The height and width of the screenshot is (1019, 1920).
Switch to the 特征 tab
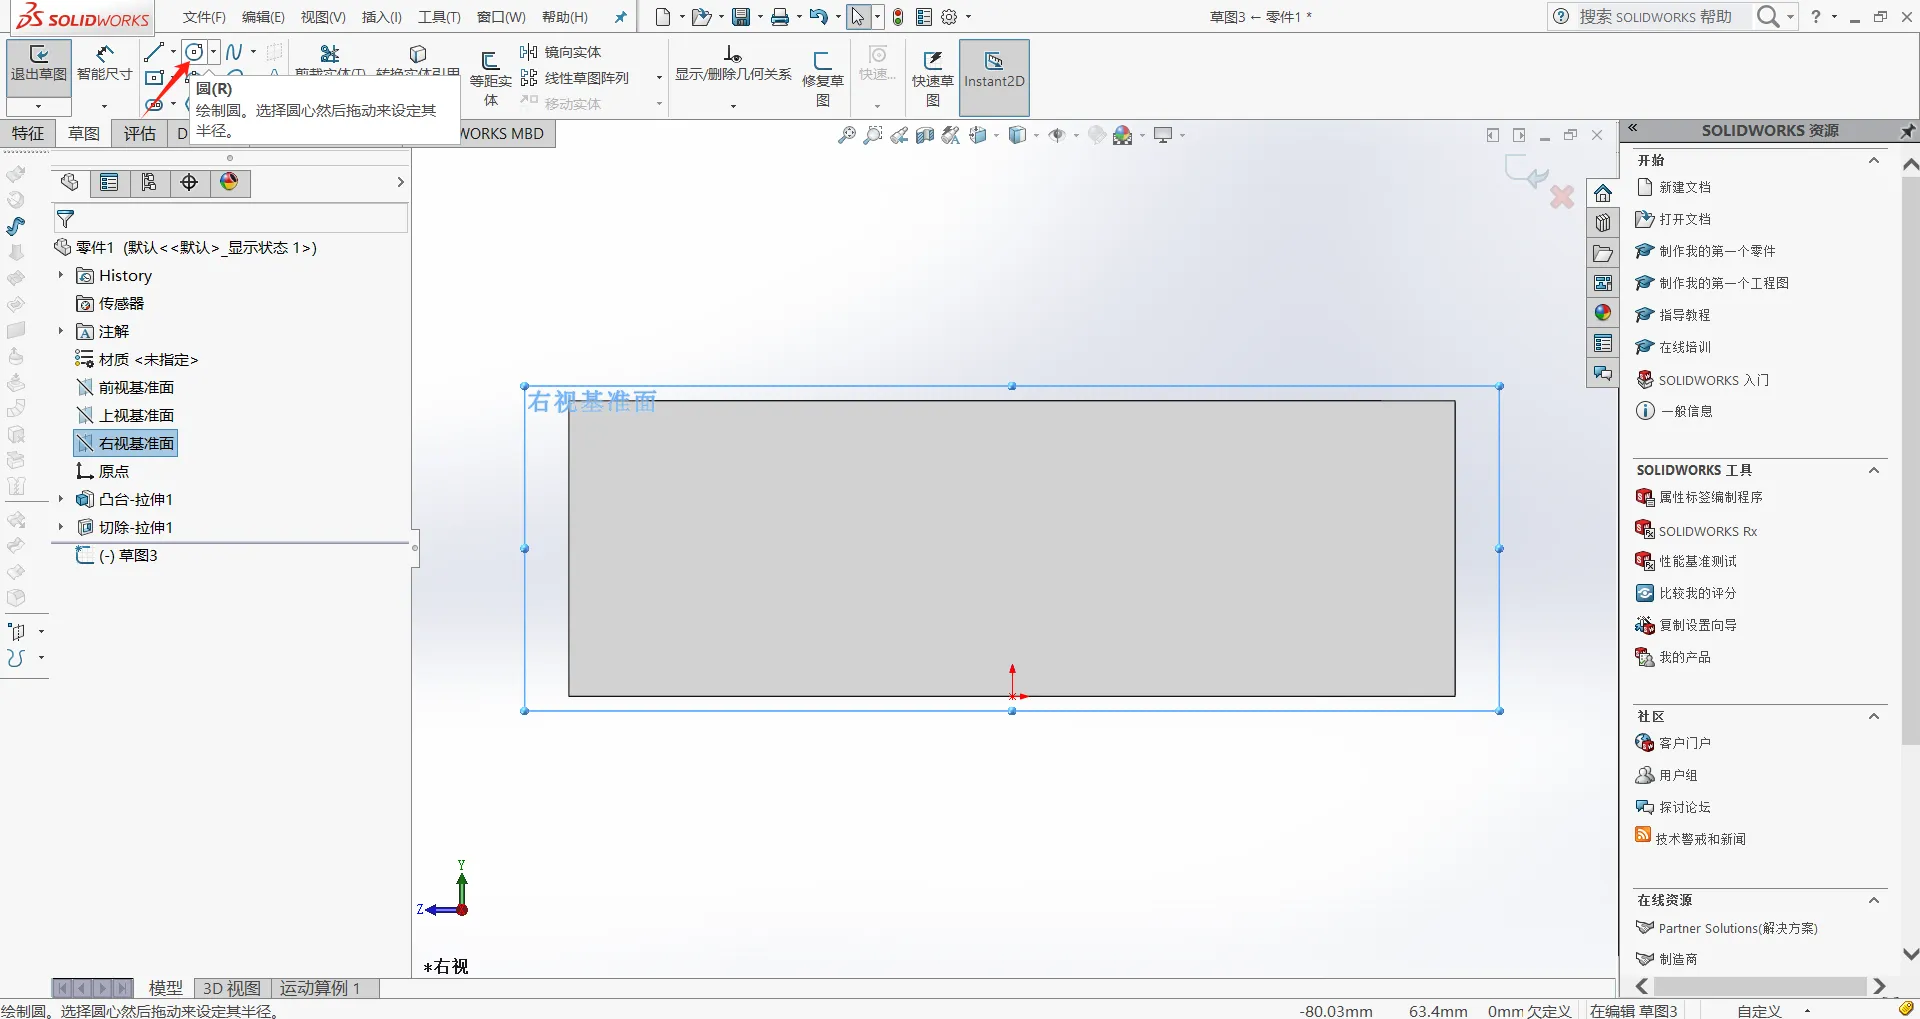tap(28, 134)
